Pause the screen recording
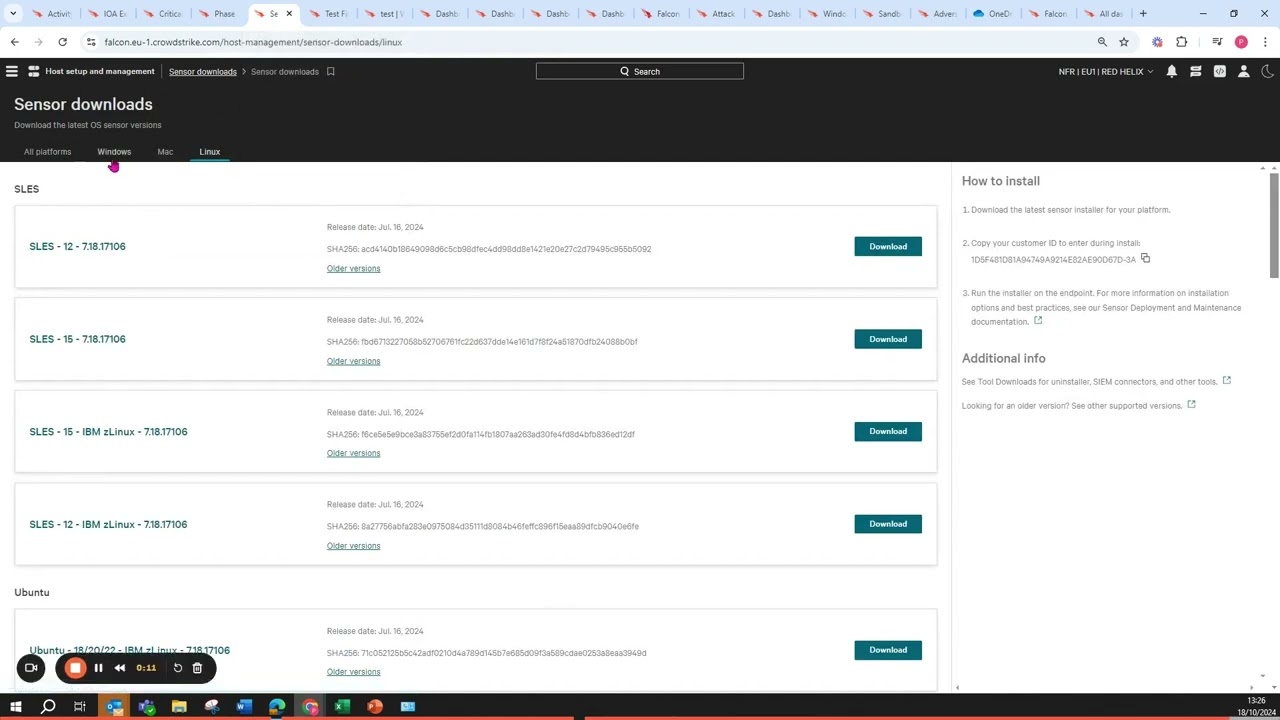Screen dimensions: 1280x720 pos(98,668)
